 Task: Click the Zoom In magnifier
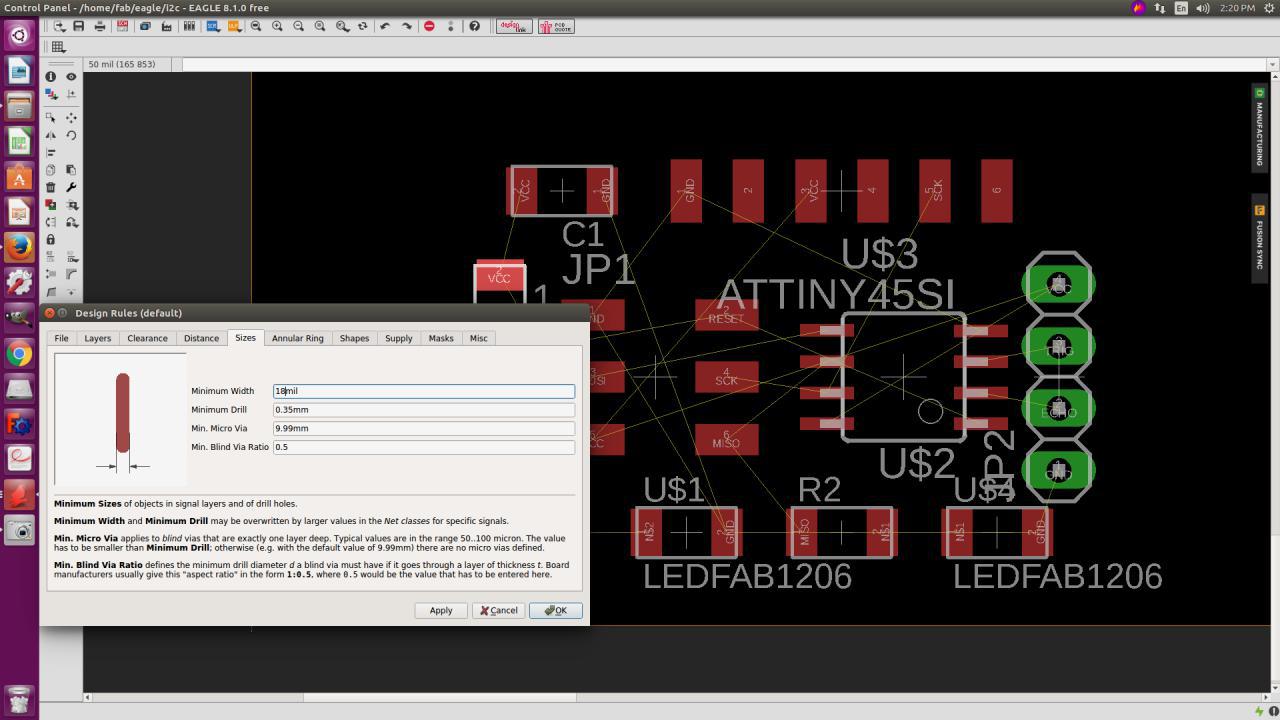click(277, 26)
